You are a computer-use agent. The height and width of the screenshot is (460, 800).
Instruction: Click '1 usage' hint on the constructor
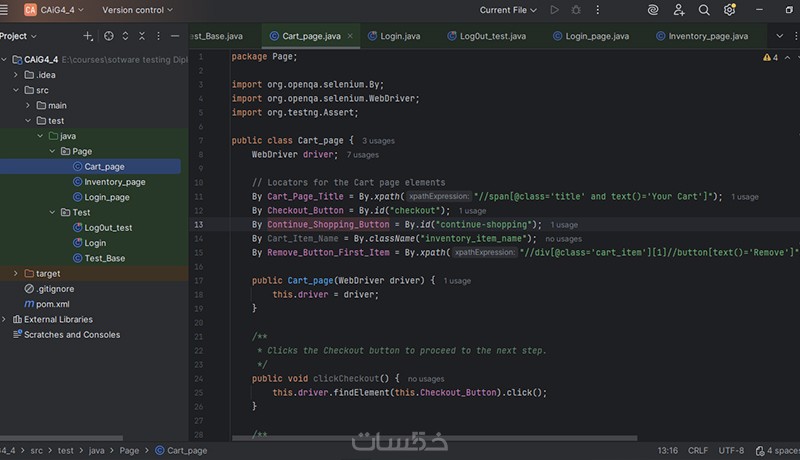457,281
